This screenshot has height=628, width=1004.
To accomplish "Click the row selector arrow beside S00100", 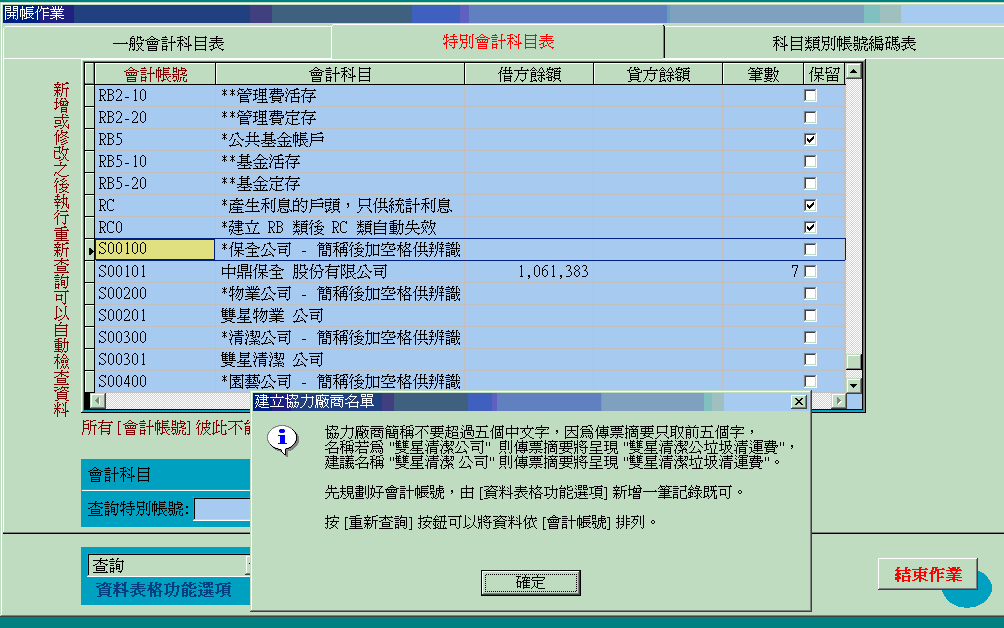I will [x=89, y=249].
